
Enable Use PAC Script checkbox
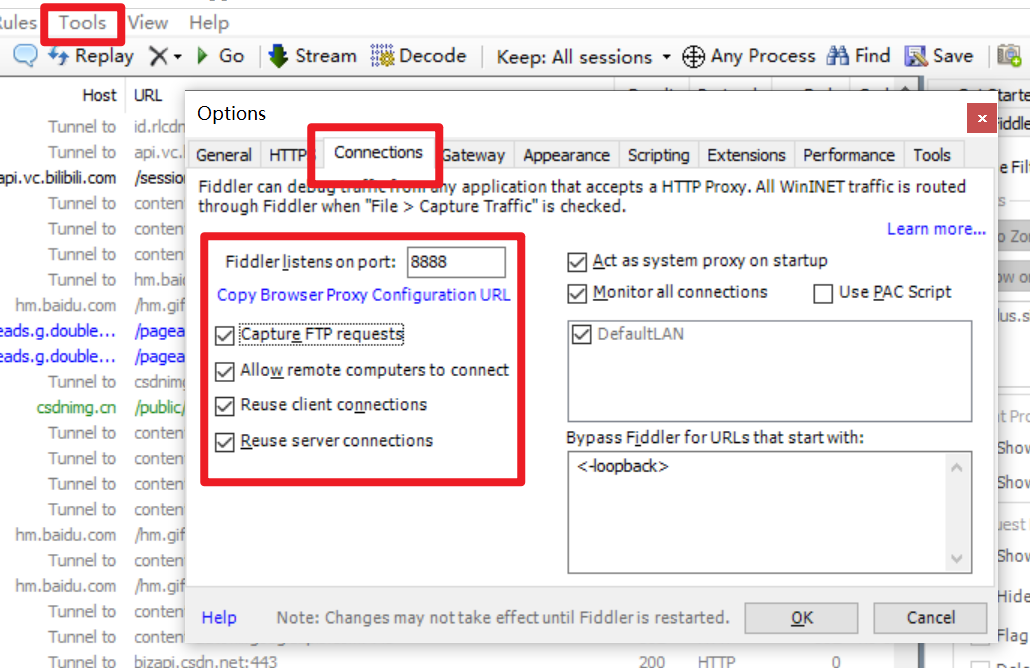coord(822,293)
